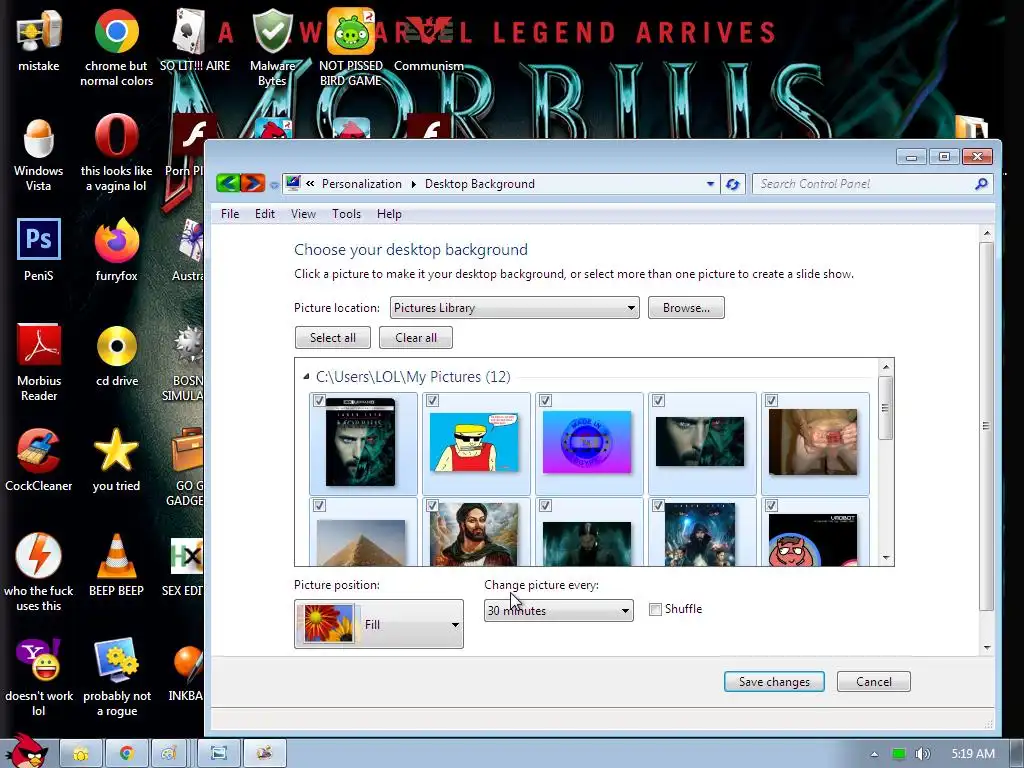Click the picture list scrollbar thumb

point(886,408)
